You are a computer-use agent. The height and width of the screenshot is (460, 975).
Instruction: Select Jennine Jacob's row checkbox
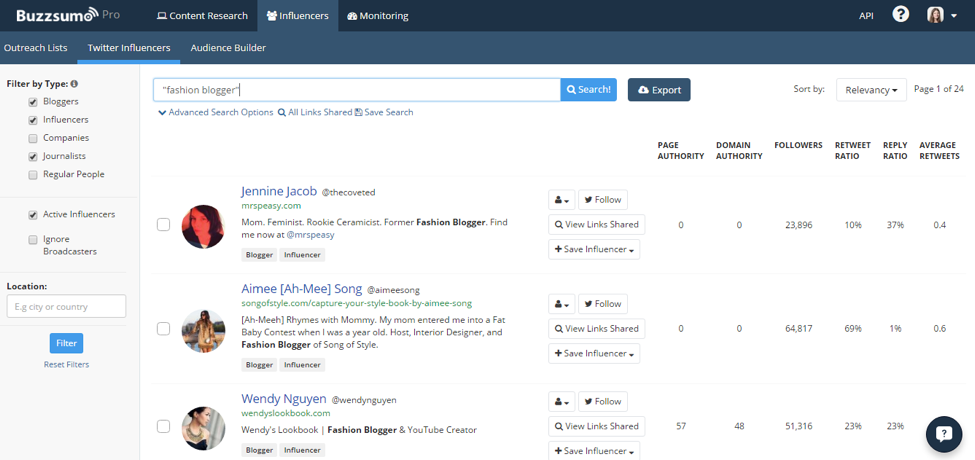[x=163, y=225]
